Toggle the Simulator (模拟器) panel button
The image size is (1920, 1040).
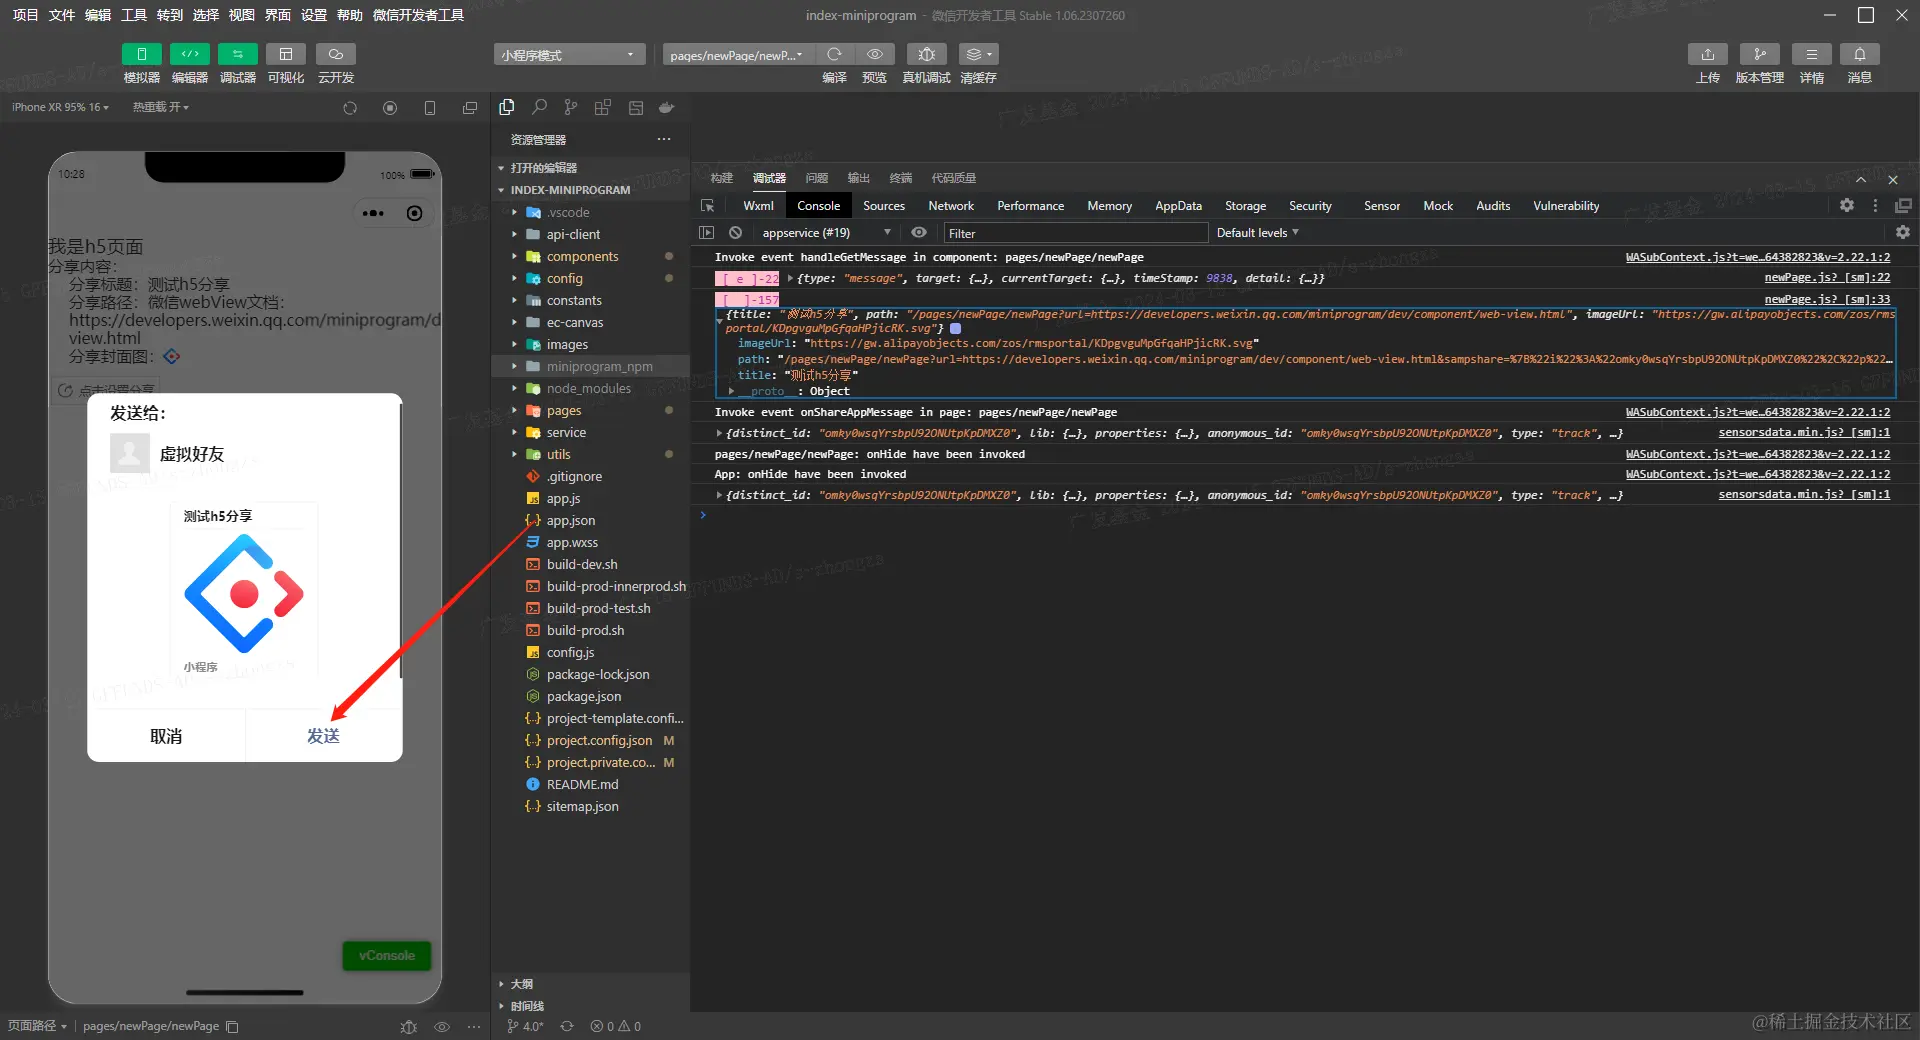(x=141, y=55)
